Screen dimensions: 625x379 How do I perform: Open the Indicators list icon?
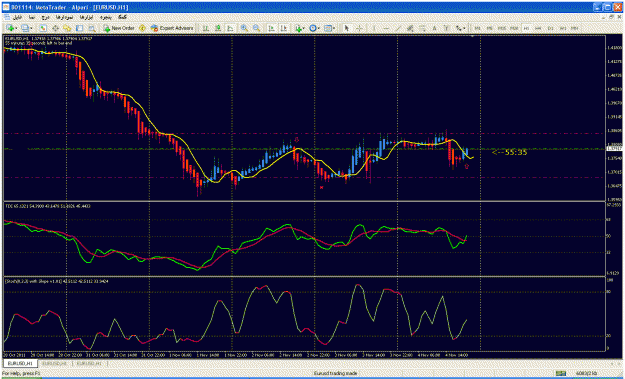(x=298, y=28)
